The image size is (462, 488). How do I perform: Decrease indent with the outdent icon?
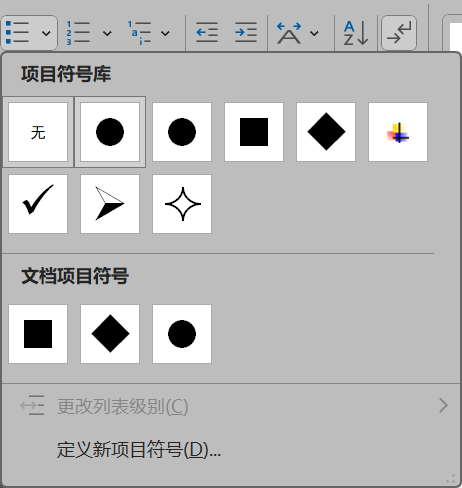pyautogui.click(x=207, y=32)
